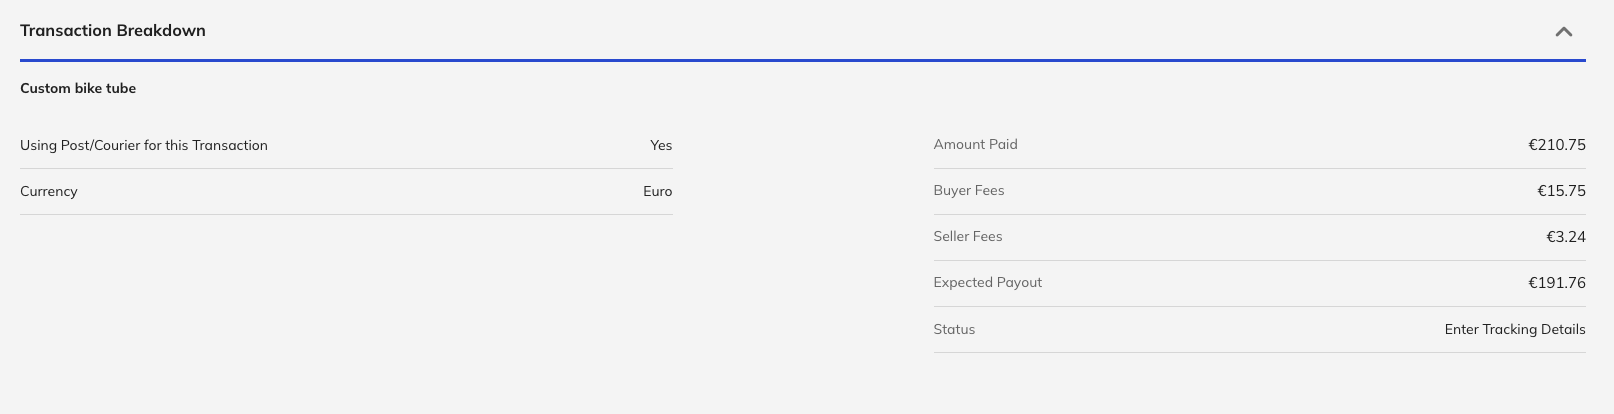Click the Amount Paid label
This screenshot has height=414, width=1614.
[x=975, y=144]
